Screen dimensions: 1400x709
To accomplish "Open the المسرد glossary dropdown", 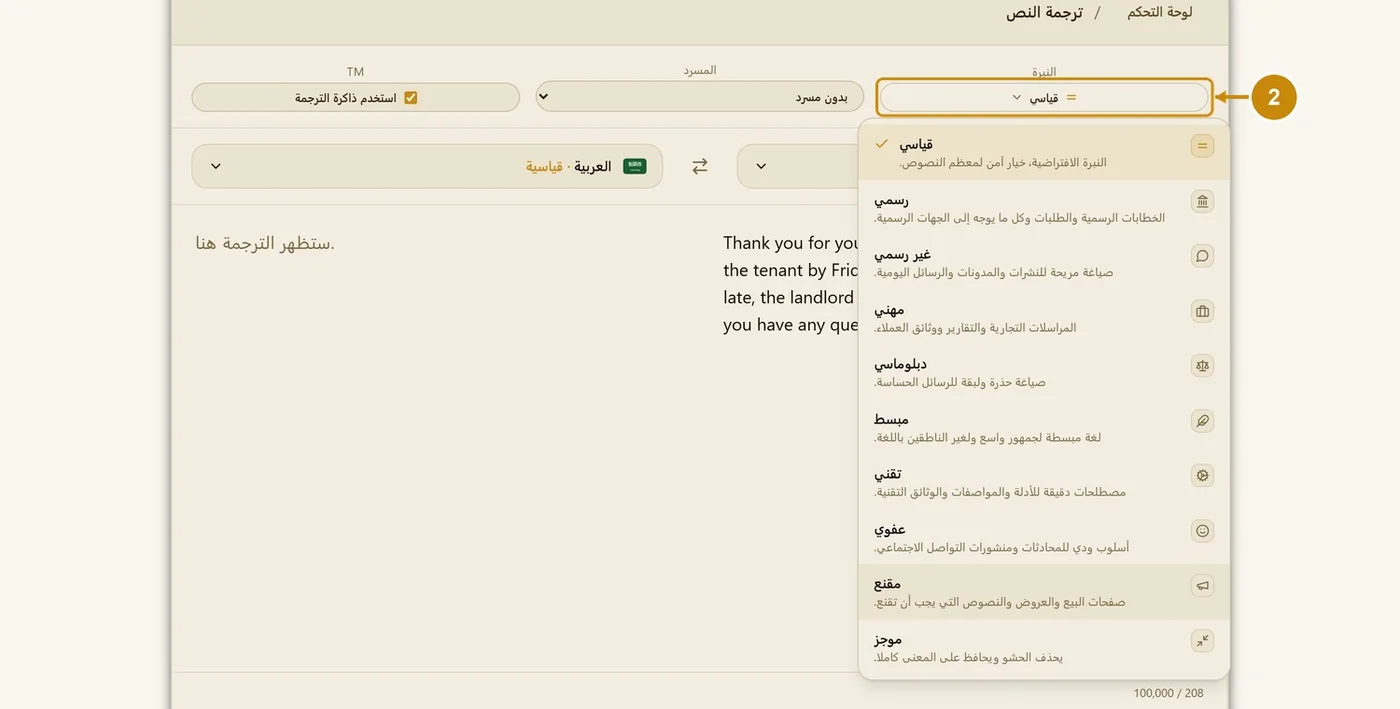I will coord(700,97).
